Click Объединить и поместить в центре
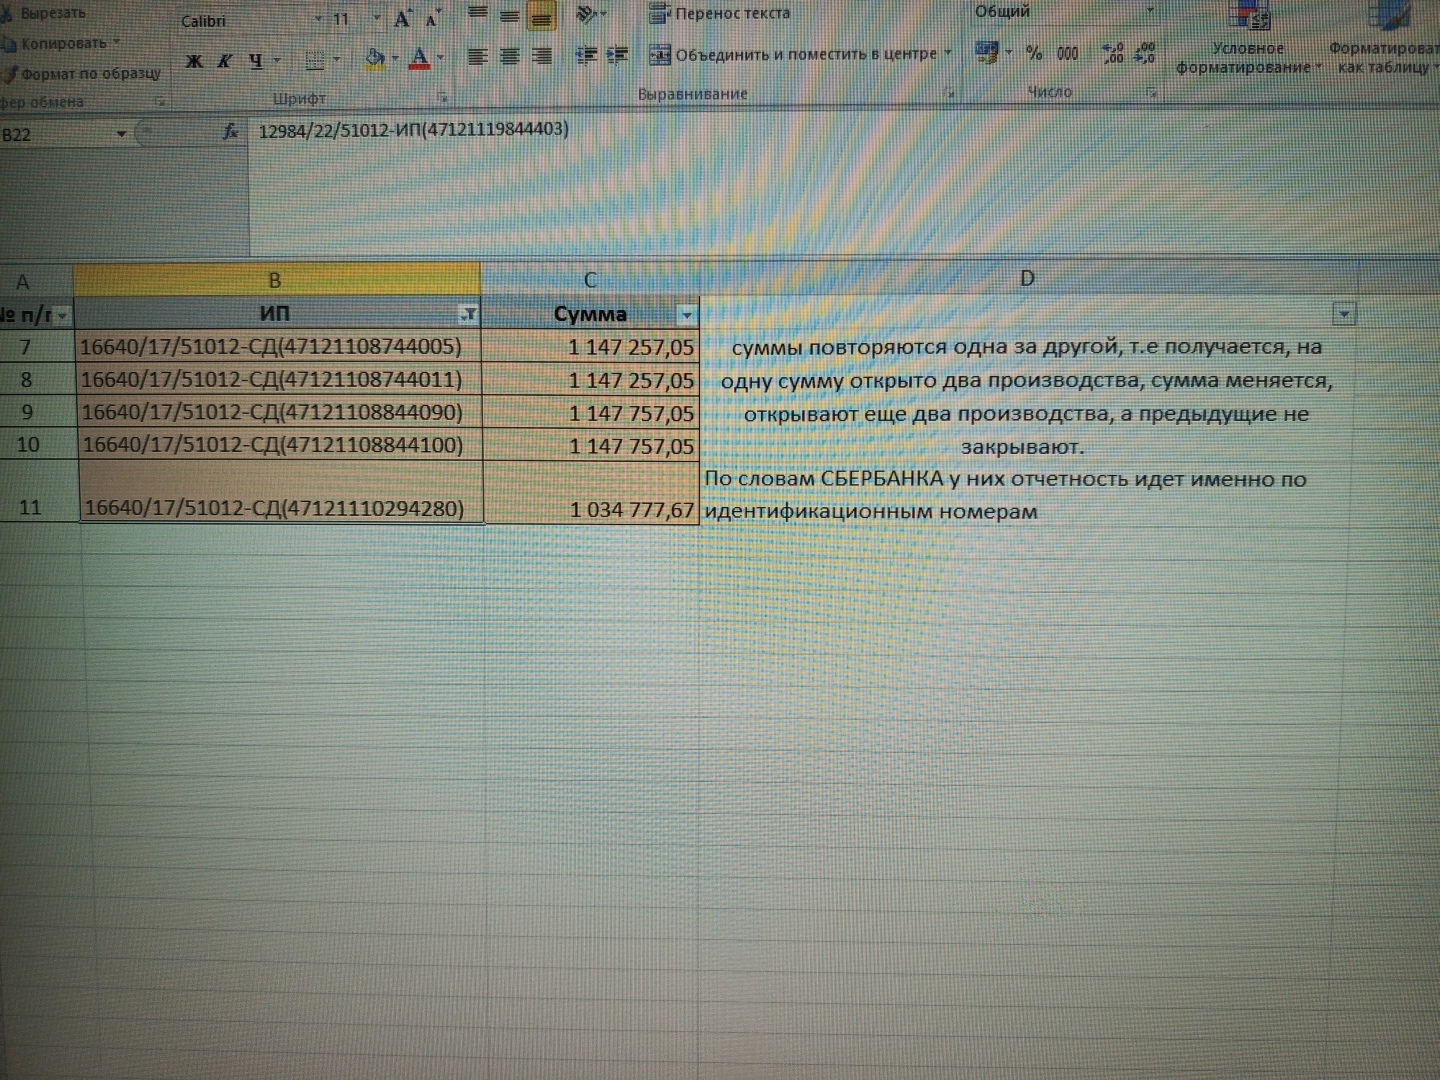 click(795, 54)
